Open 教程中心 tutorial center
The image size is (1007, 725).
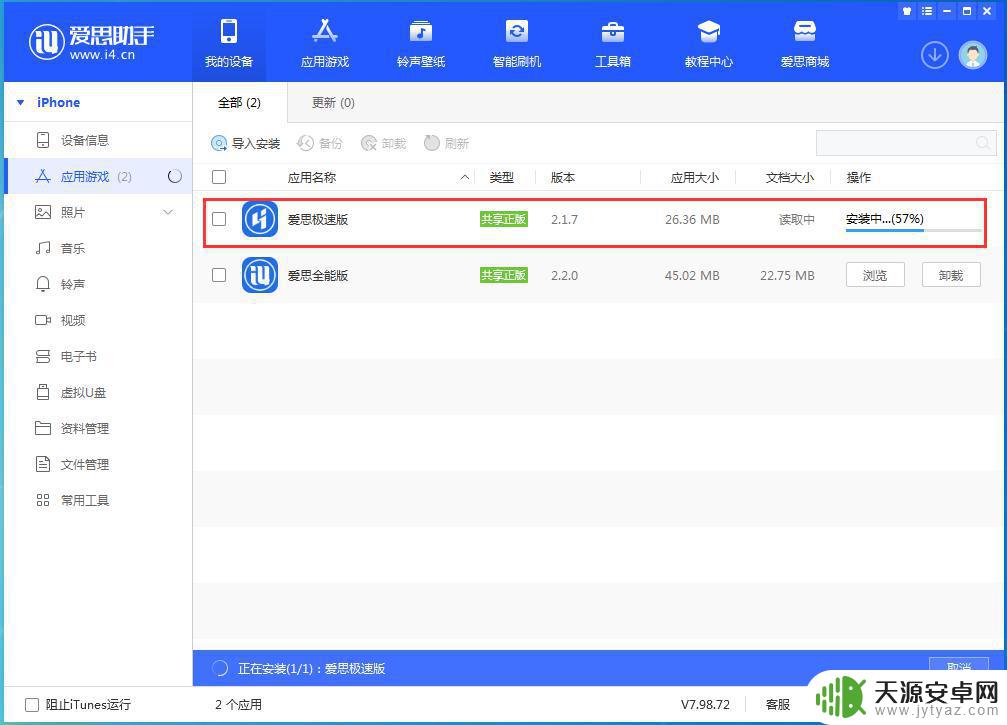coord(708,42)
